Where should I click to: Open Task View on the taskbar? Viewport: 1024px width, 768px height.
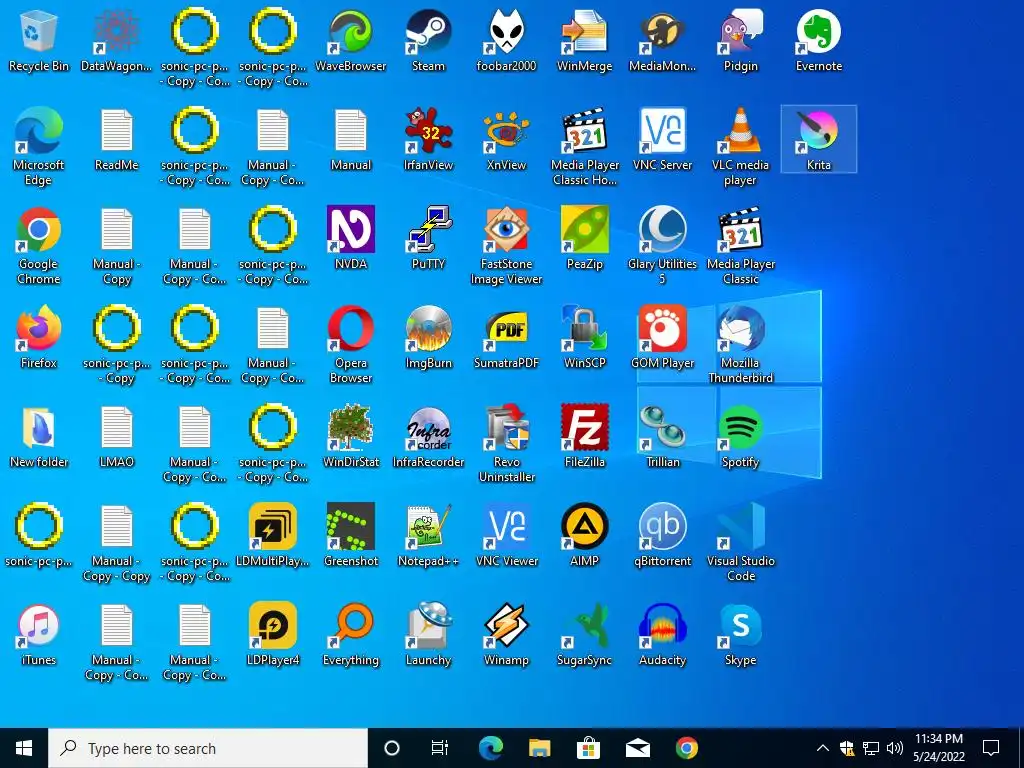pyautogui.click(x=440, y=748)
